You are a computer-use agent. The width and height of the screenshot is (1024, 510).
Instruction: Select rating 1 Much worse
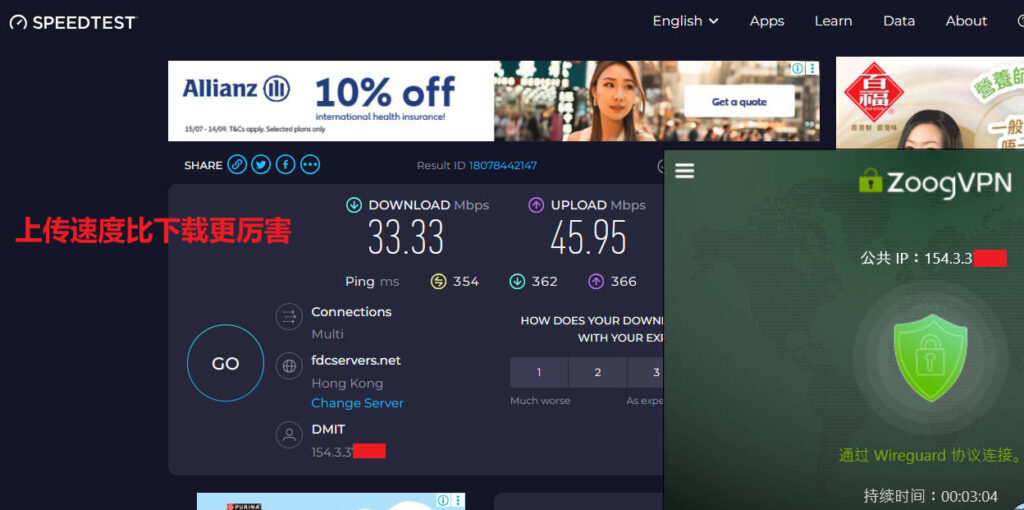point(538,372)
